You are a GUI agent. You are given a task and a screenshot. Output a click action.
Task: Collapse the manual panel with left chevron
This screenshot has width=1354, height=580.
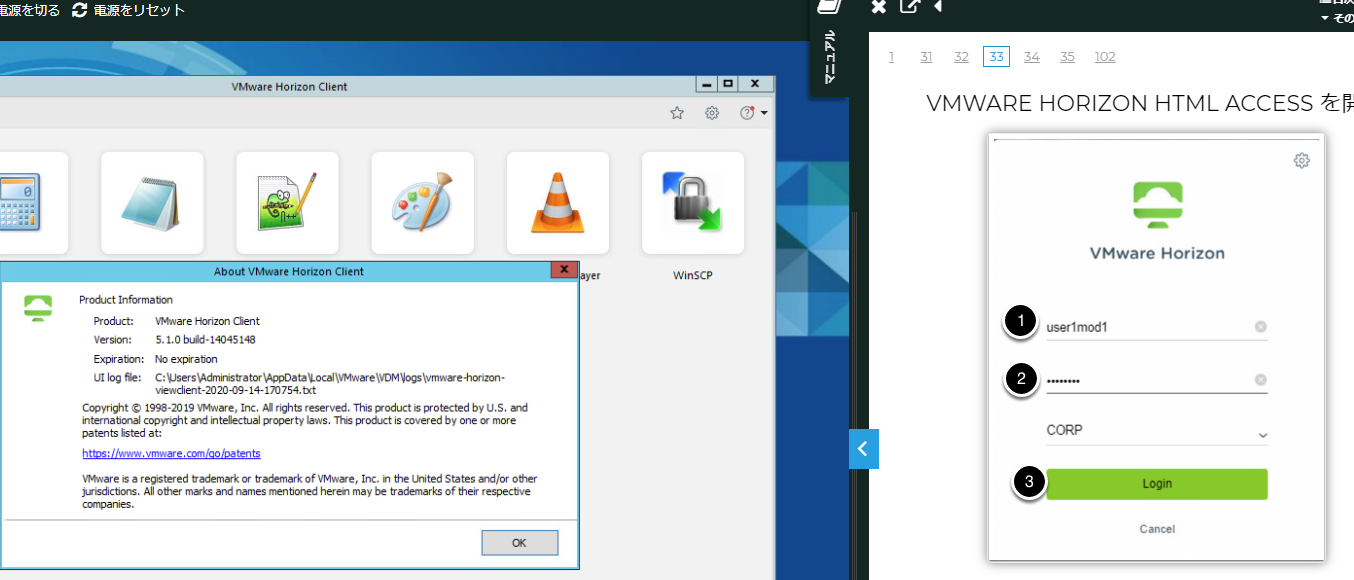(x=863, y=449)
